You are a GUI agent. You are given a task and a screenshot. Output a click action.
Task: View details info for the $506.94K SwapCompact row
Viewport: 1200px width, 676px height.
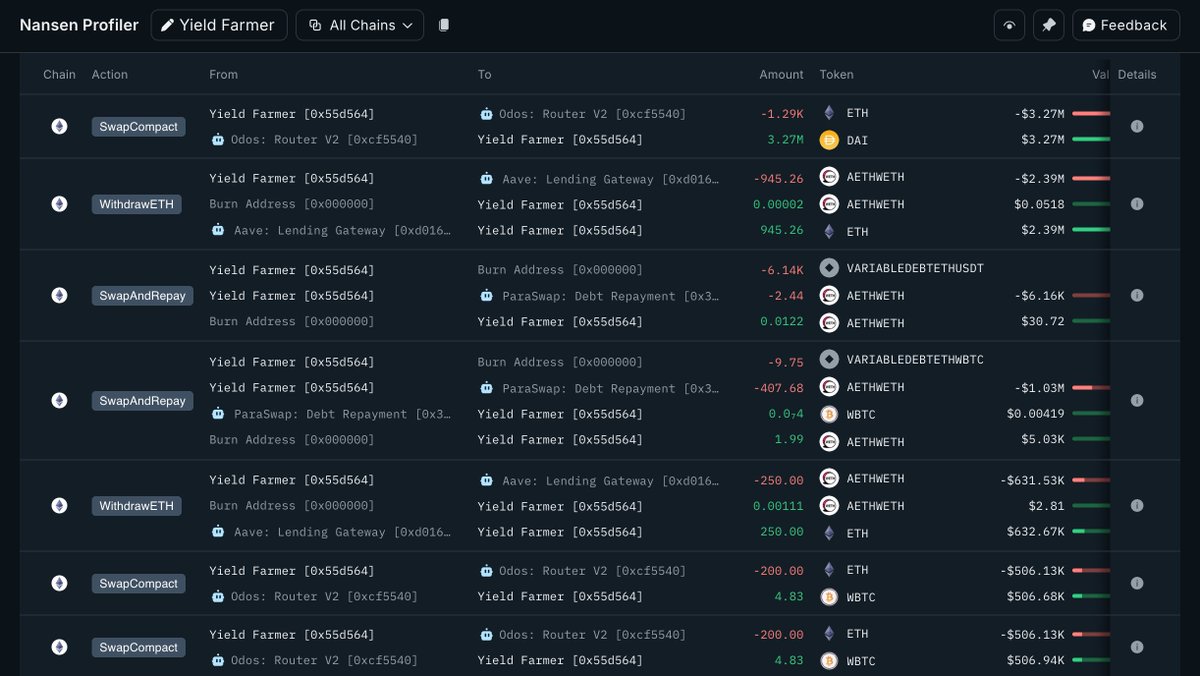pyautogui.click(x=1137, y=647)
